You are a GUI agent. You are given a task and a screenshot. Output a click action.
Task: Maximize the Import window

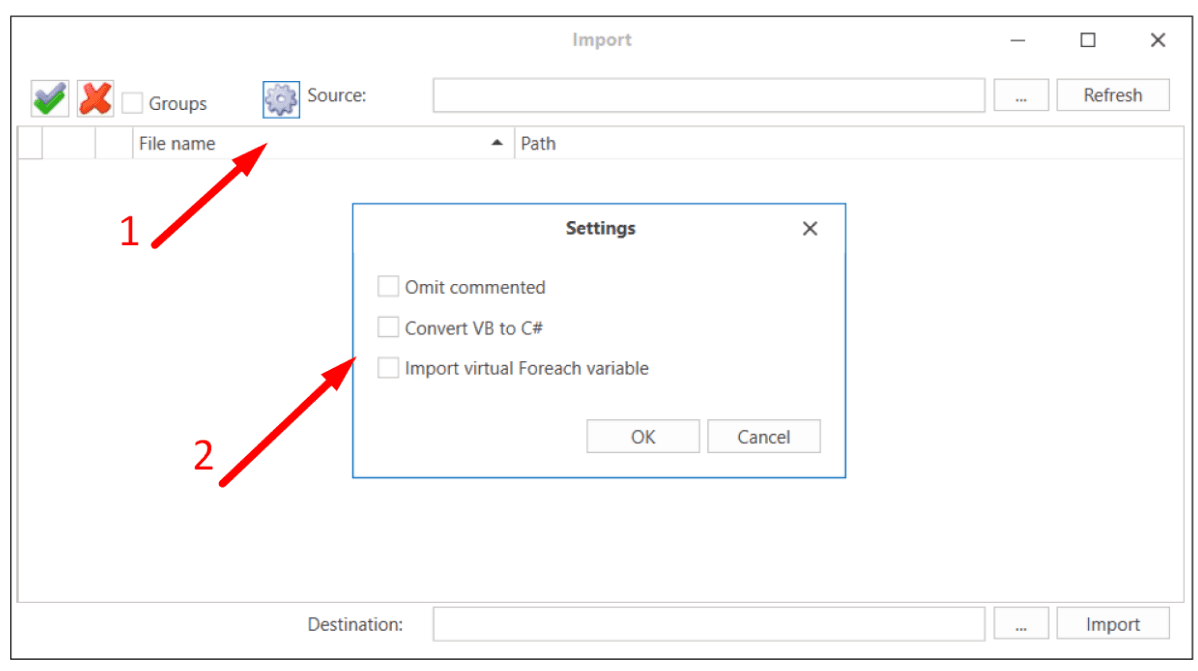tap(1088, 40)
